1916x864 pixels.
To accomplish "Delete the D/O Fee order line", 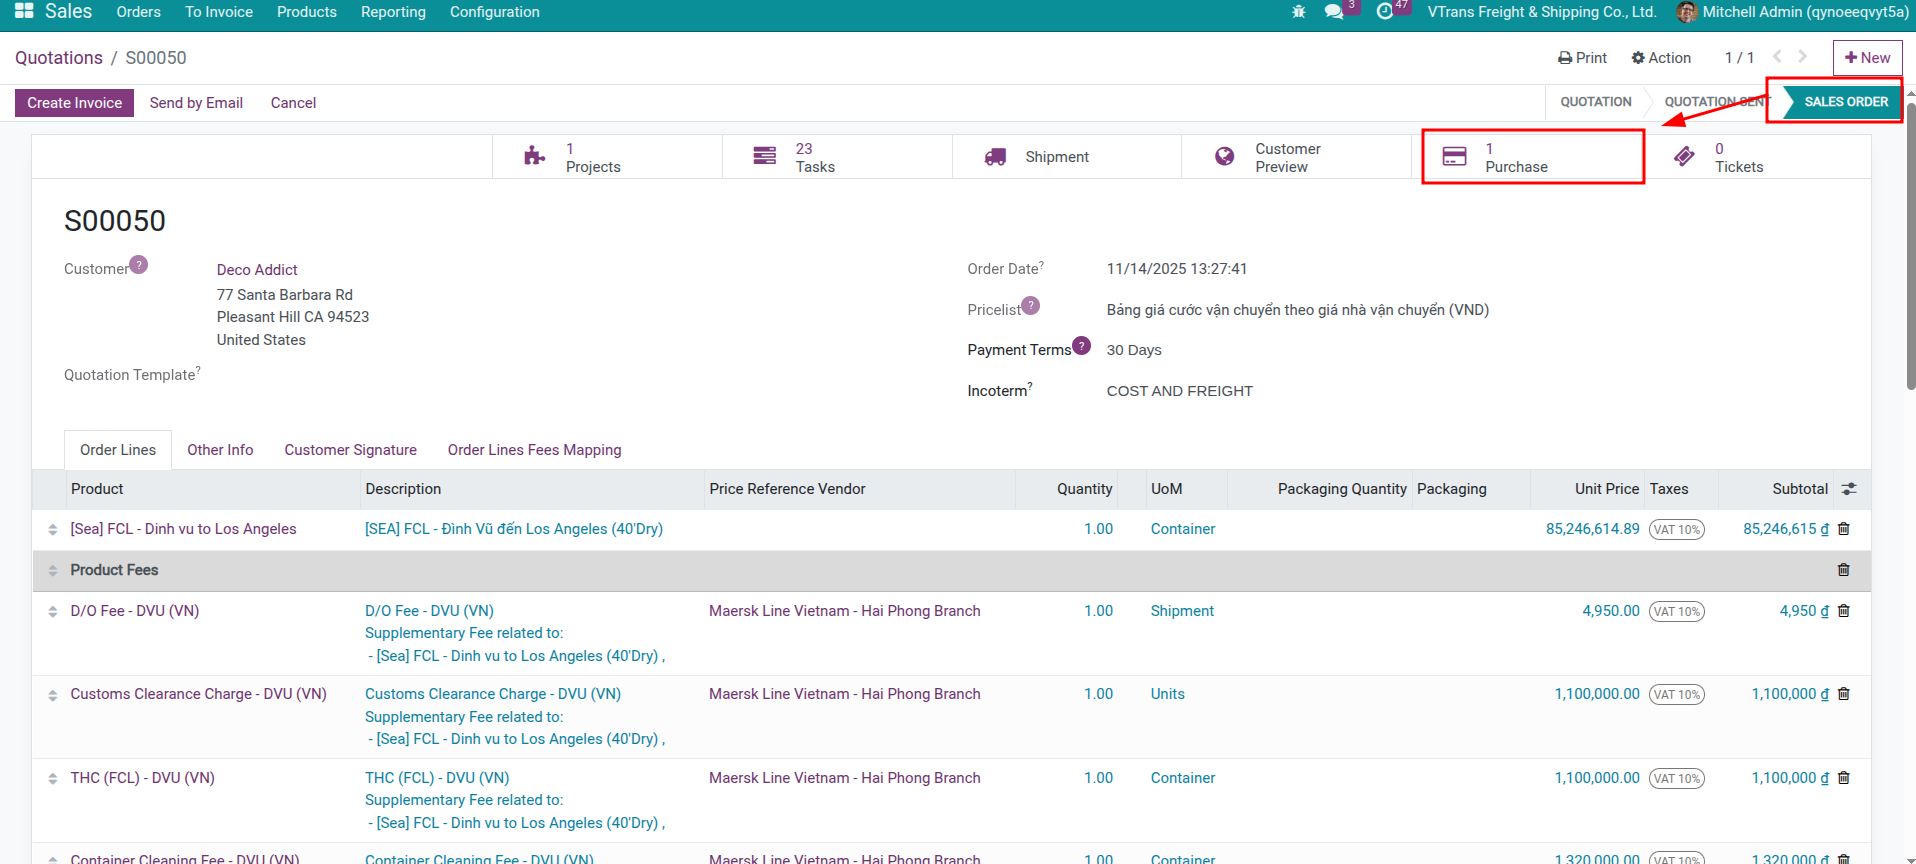I will click(1843, 611).
